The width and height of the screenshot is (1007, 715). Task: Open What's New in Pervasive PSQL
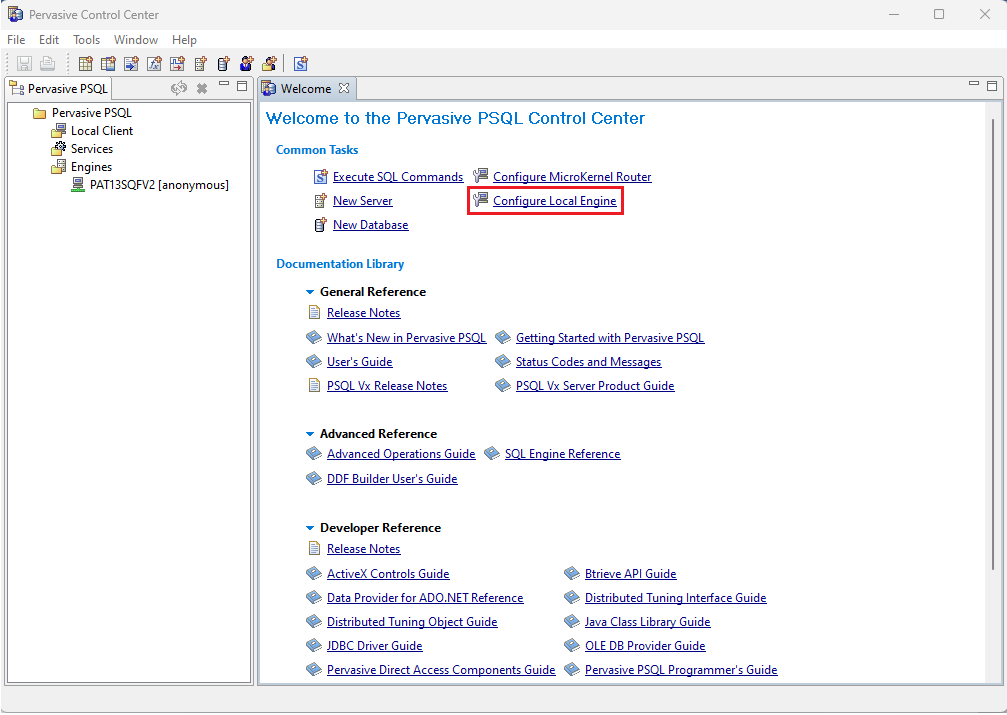407,338
